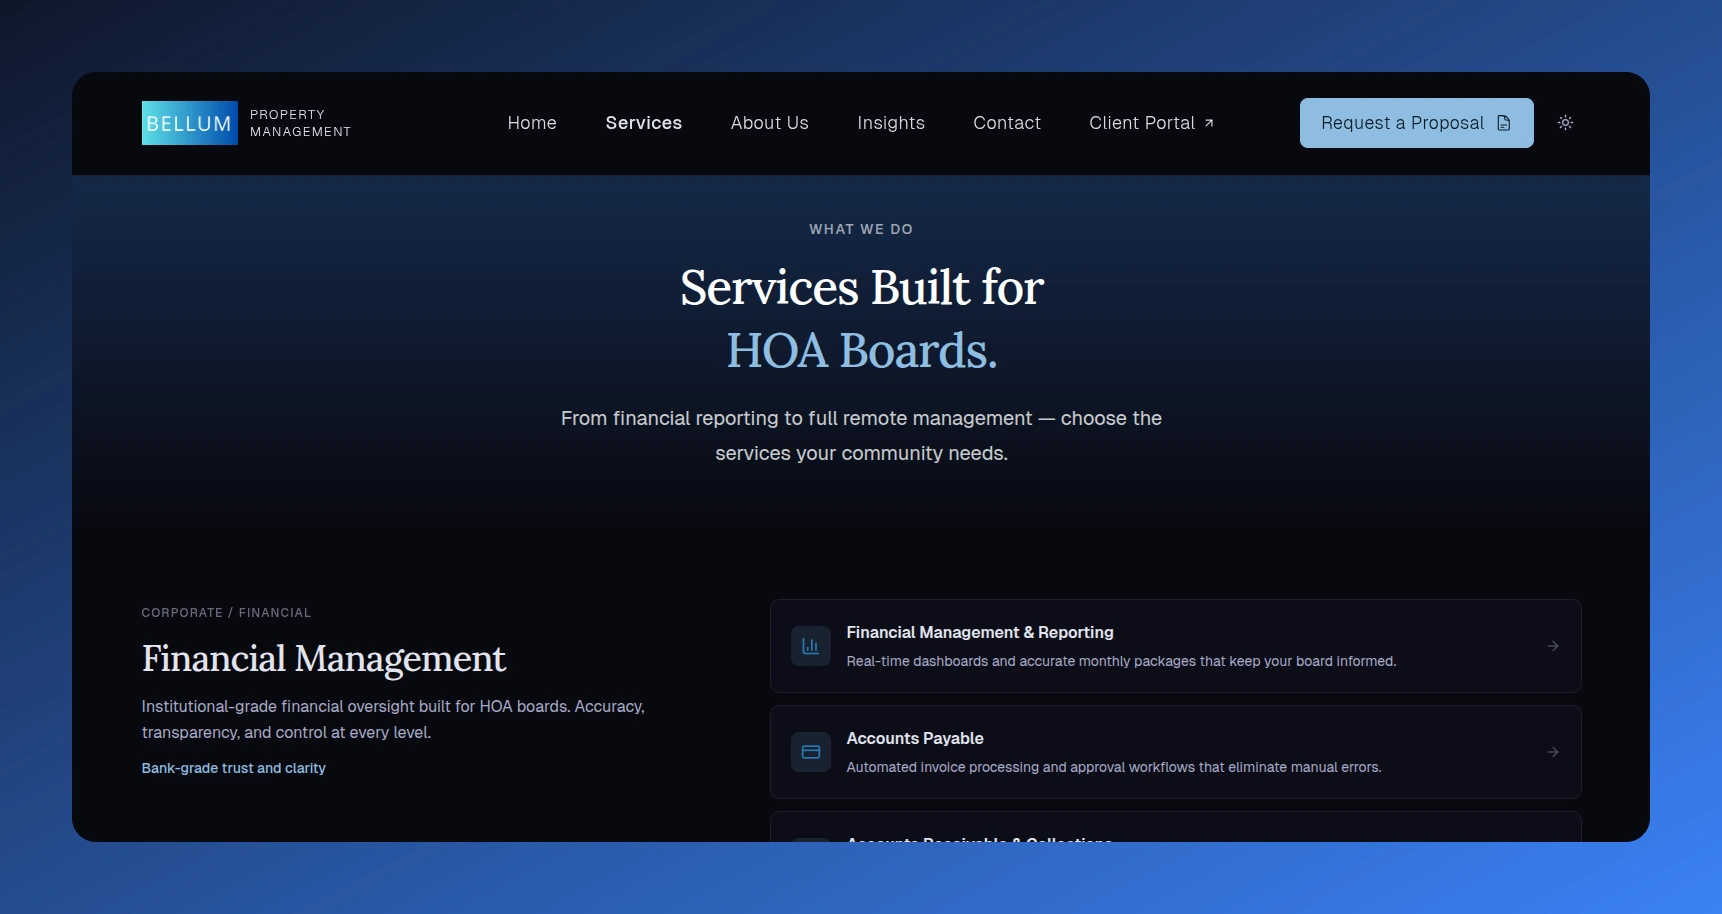Open Financial Management & Reporting service title

click(980, 633)
